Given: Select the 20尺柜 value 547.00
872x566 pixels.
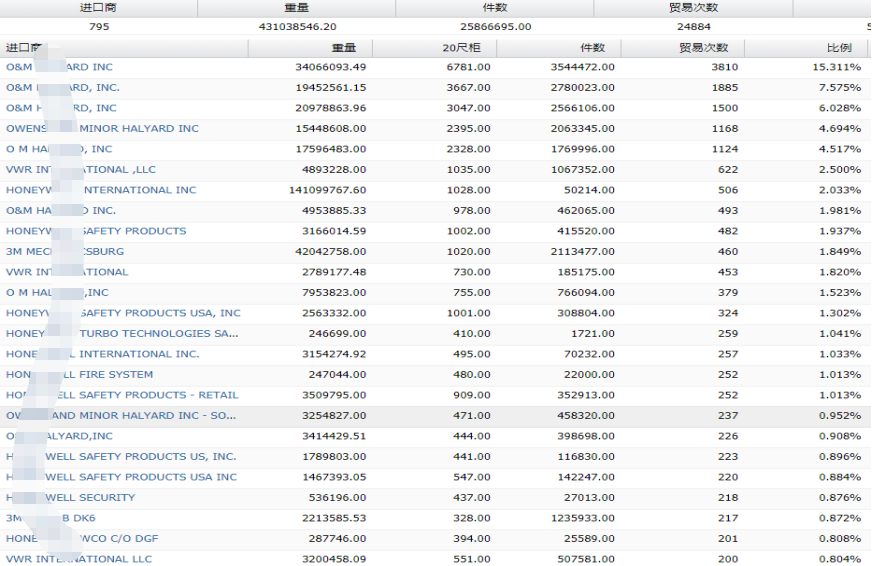Looking at the screenshot, I should pos(472,477).
